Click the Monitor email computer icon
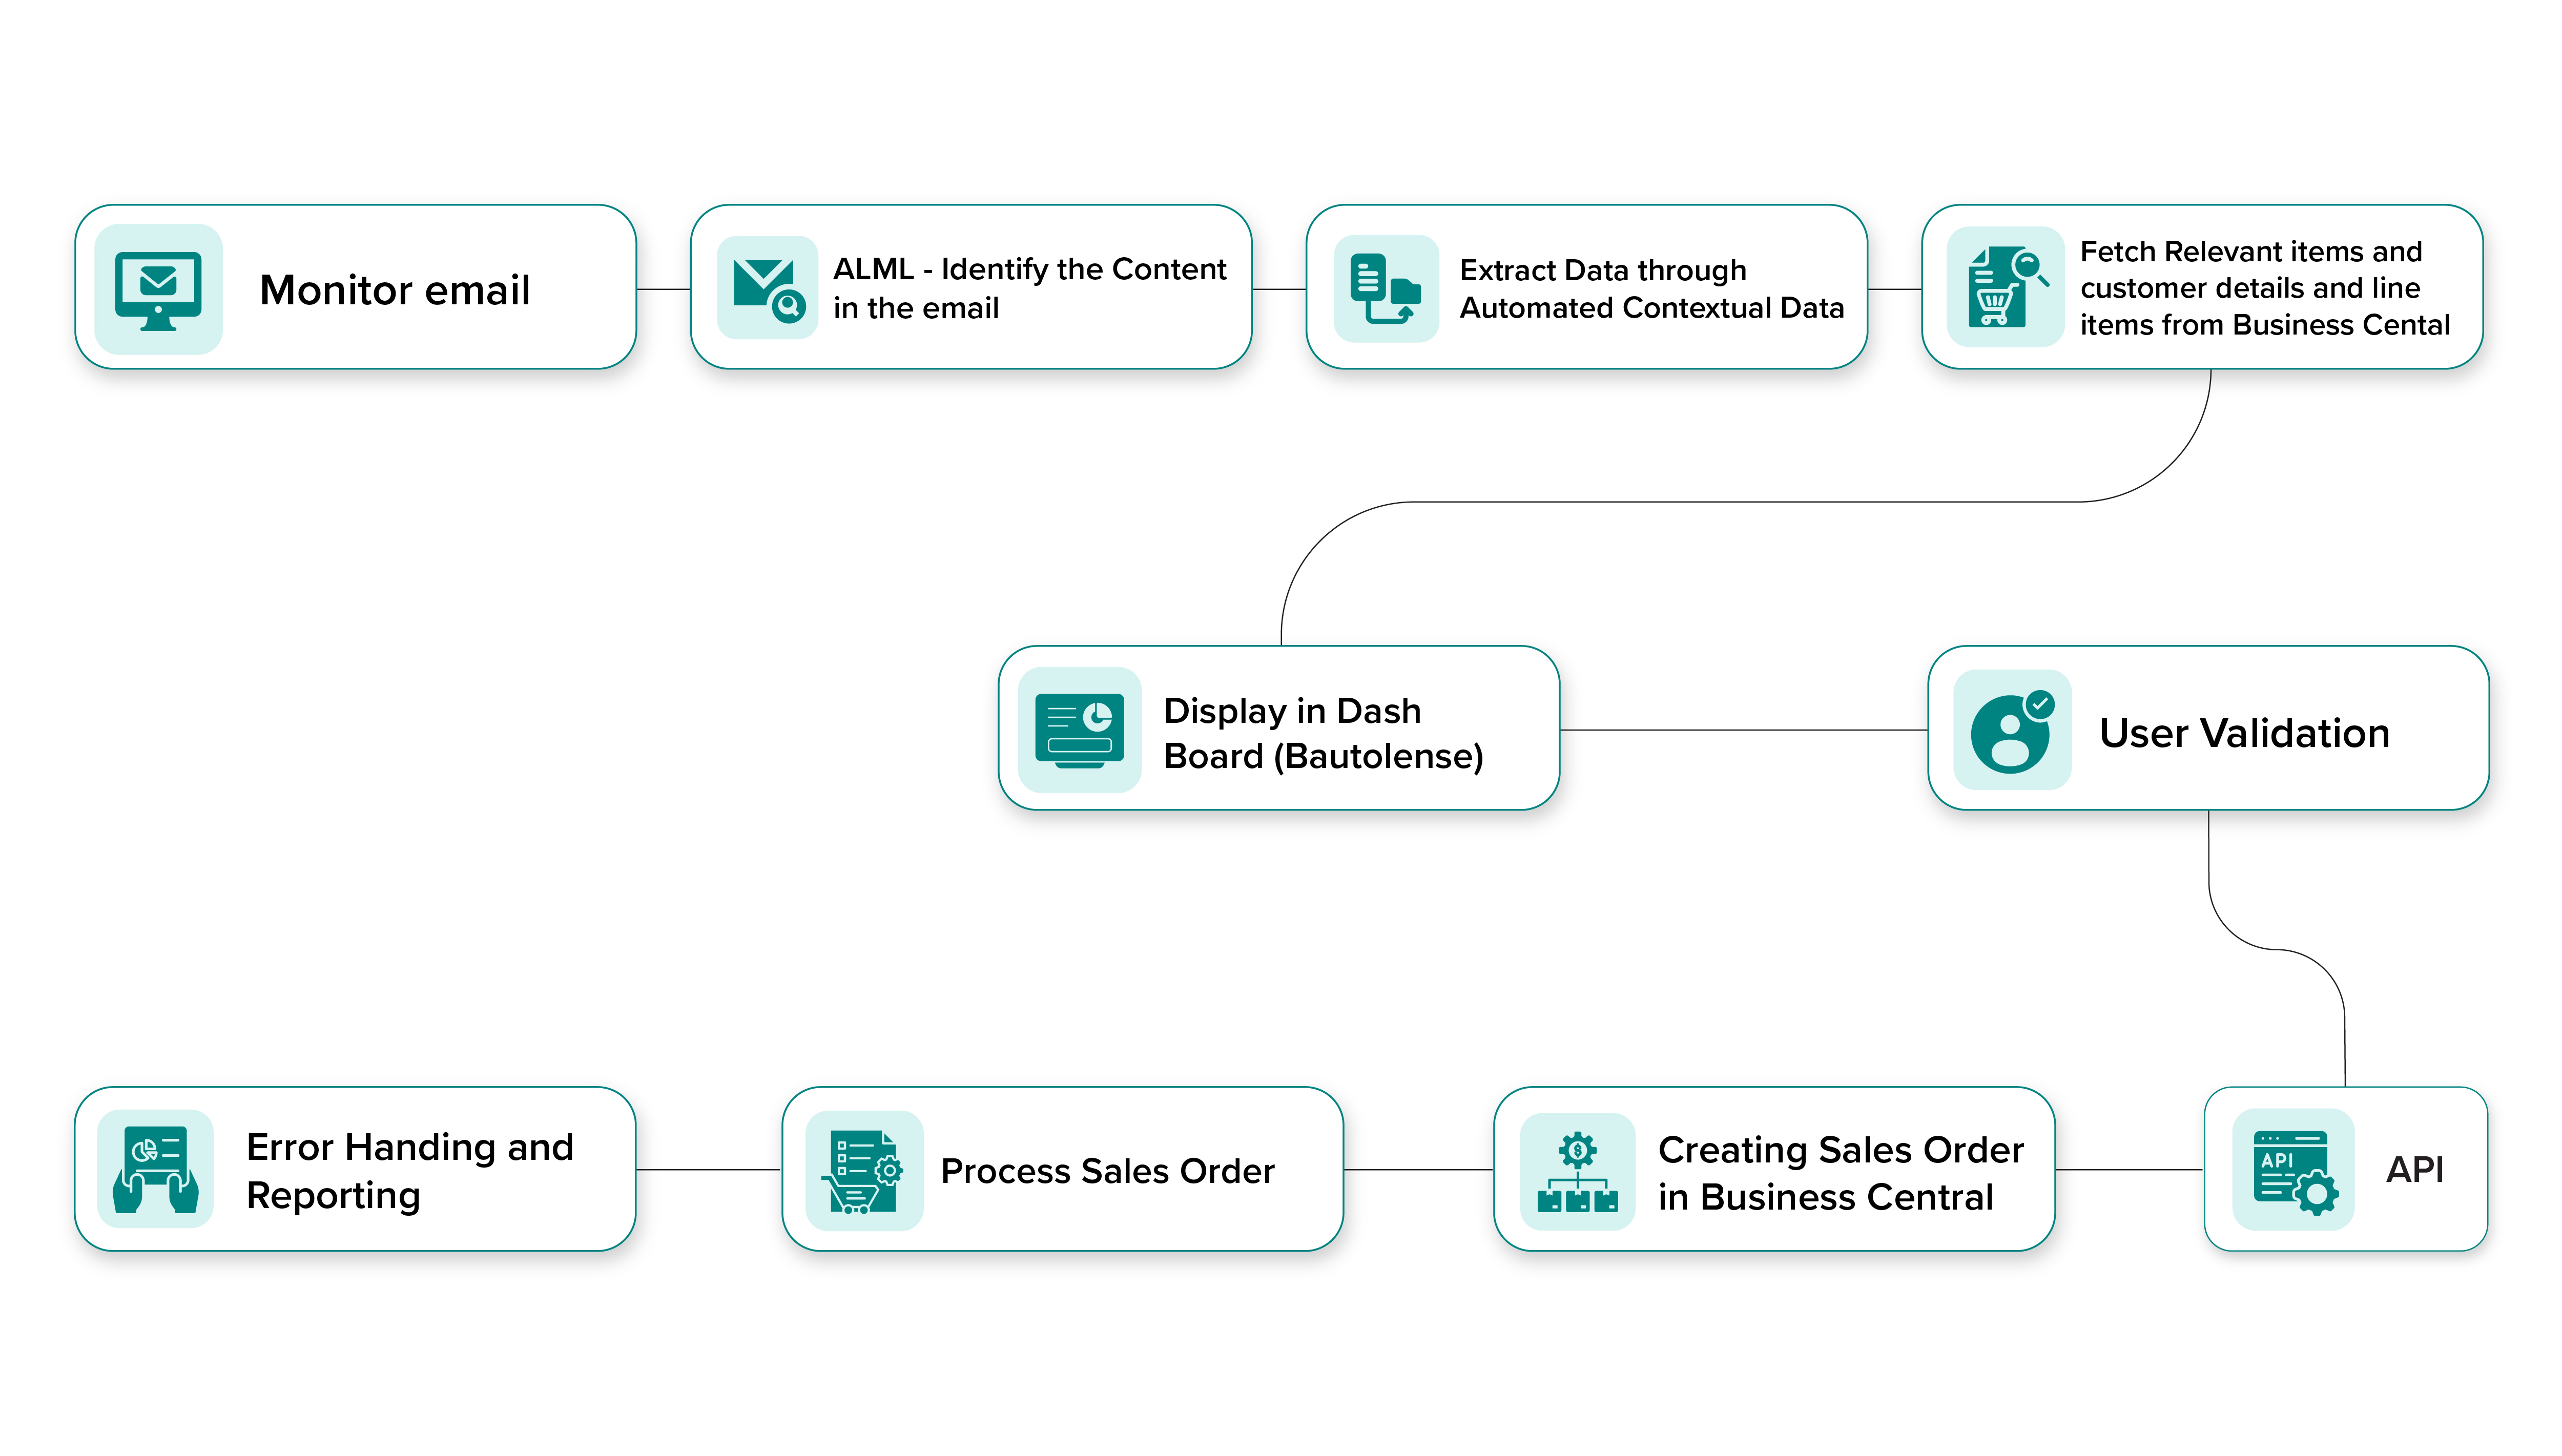The image size is (2562, 1456). pyautogui.click(x=158, y=289)
